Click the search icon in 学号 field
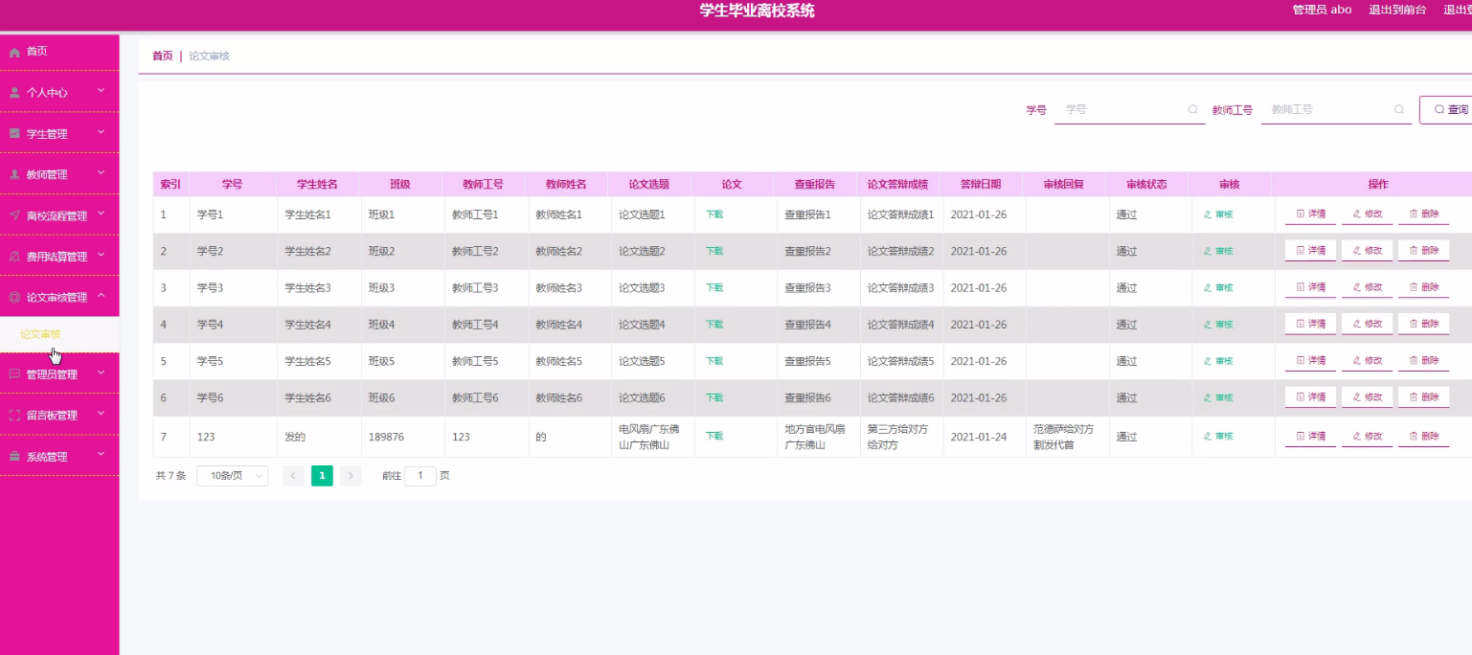Screen dimensions: 1472x655 point(1192,110)
